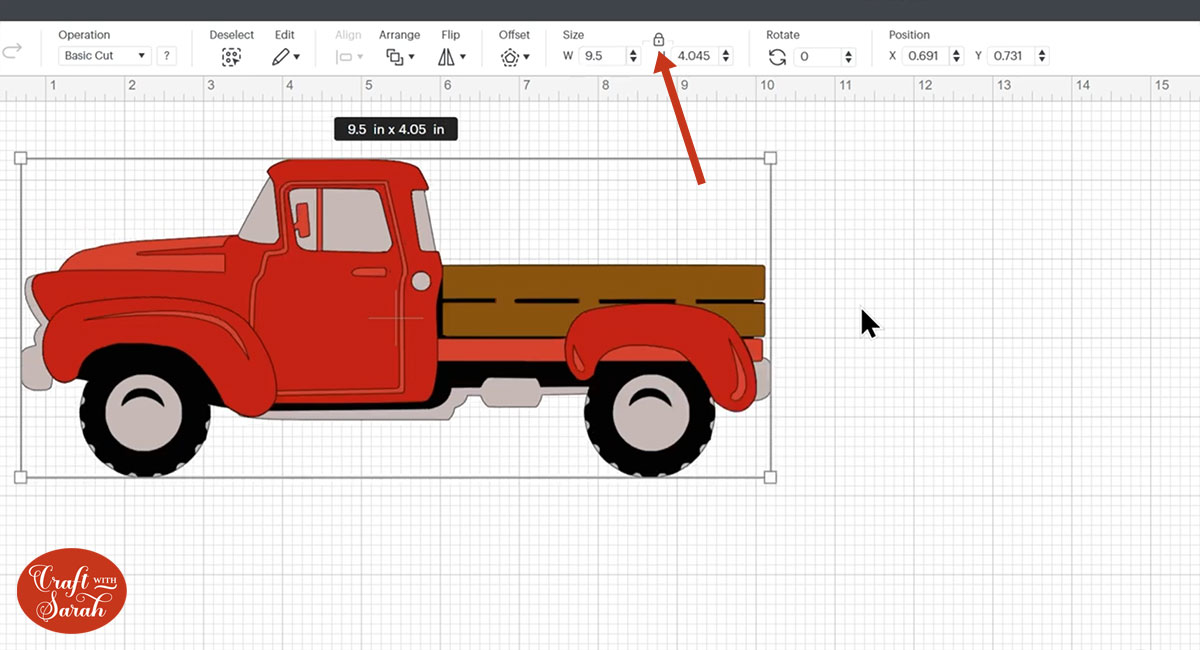The image size is (1200, 650).
Task: Click the redo arrow icon
Action: click(x=13, y=51)
